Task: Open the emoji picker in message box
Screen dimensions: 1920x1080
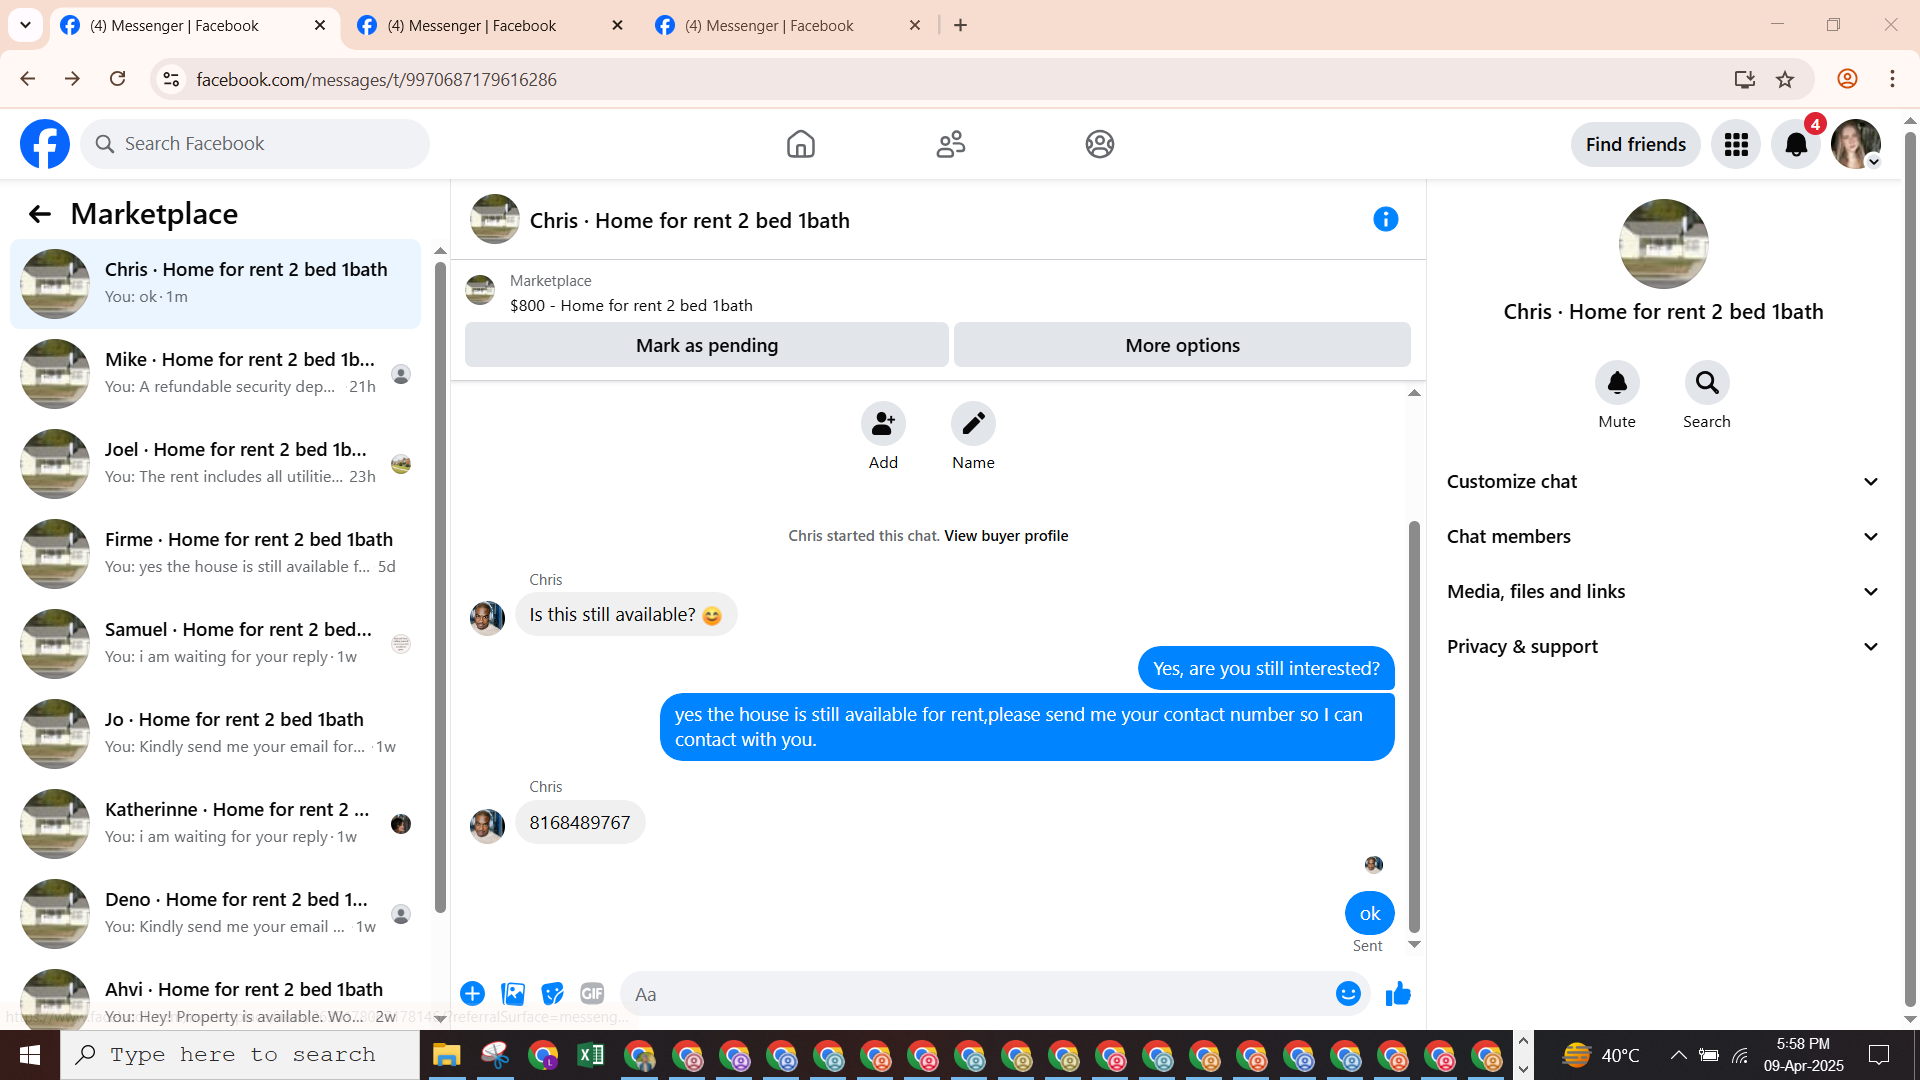Action: (1348, 994)
